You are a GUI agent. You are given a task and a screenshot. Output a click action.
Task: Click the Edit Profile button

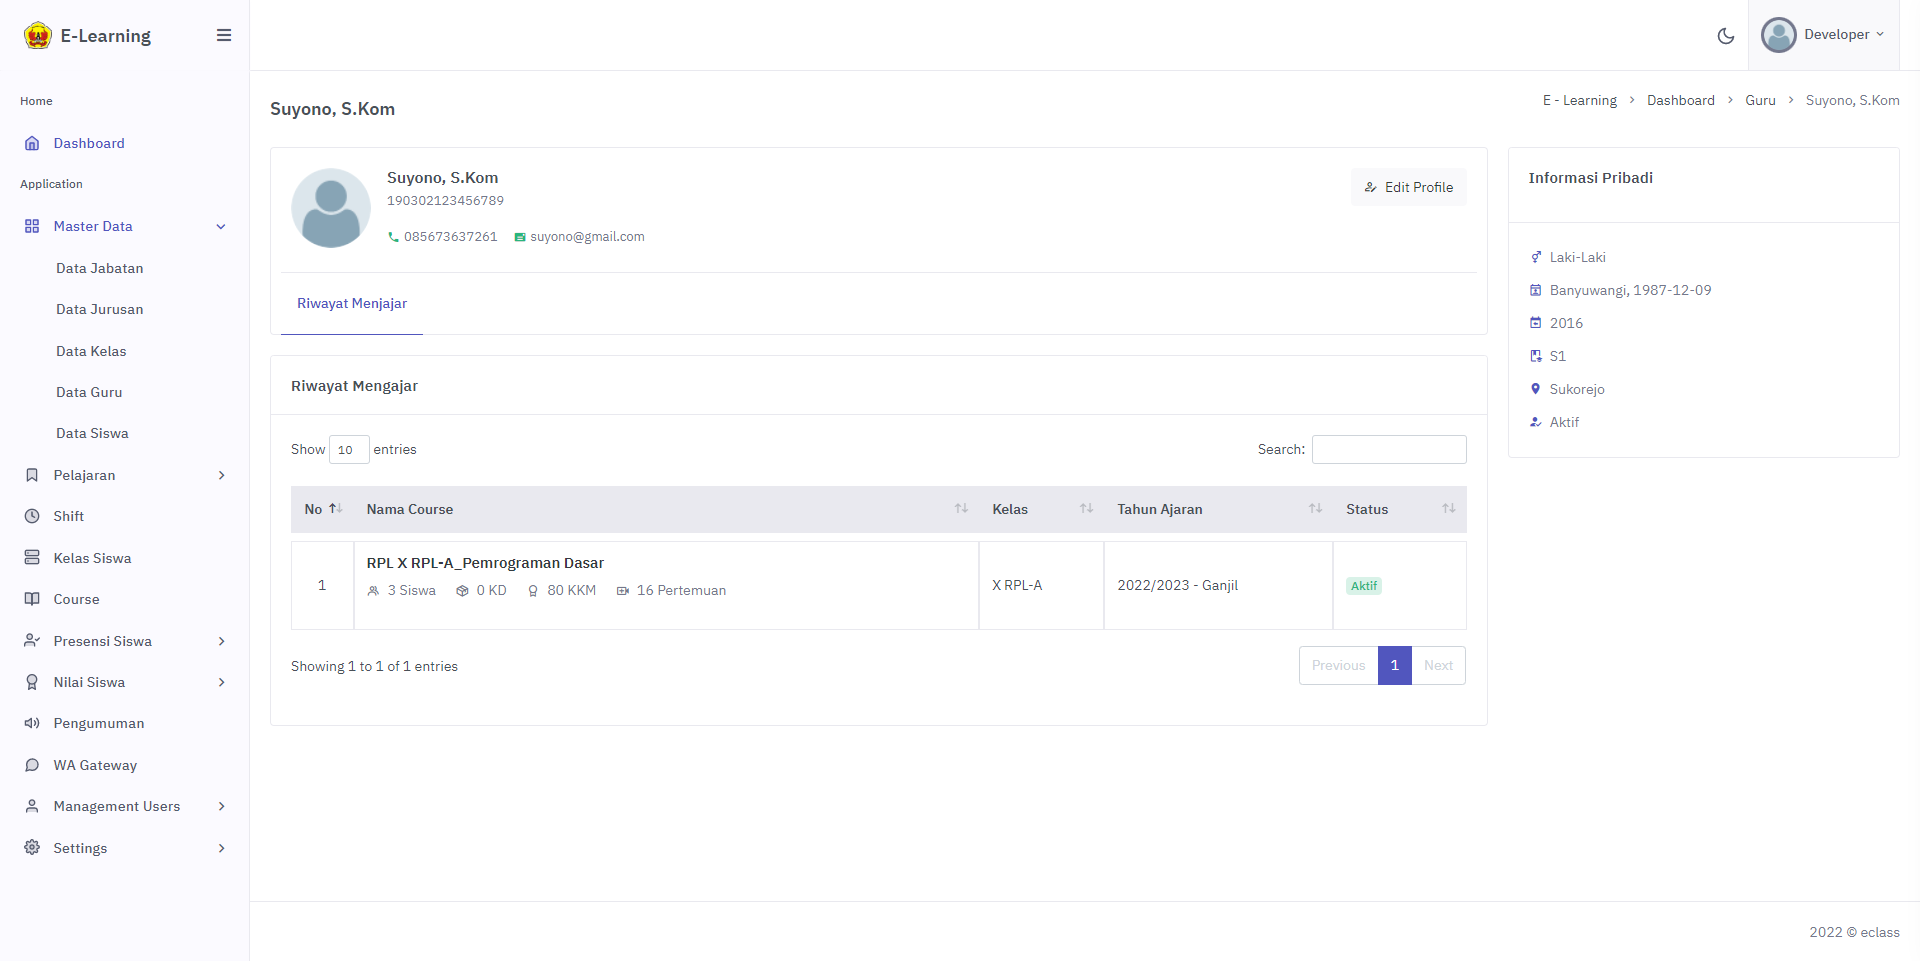[1408, 187]
